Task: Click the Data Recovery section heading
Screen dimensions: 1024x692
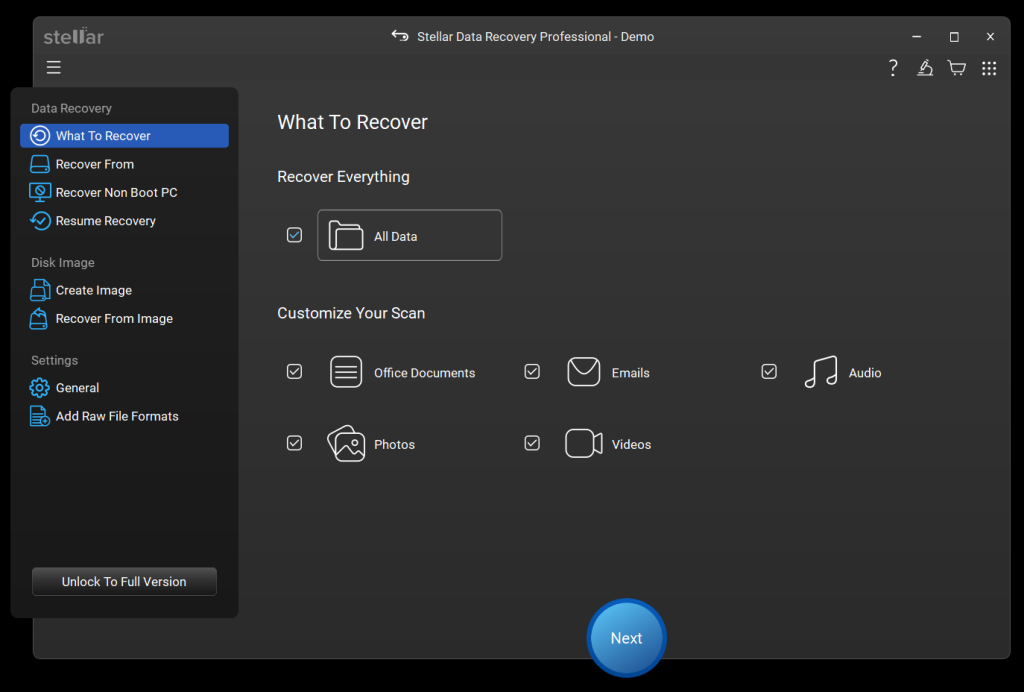Action: pos(71,108)
